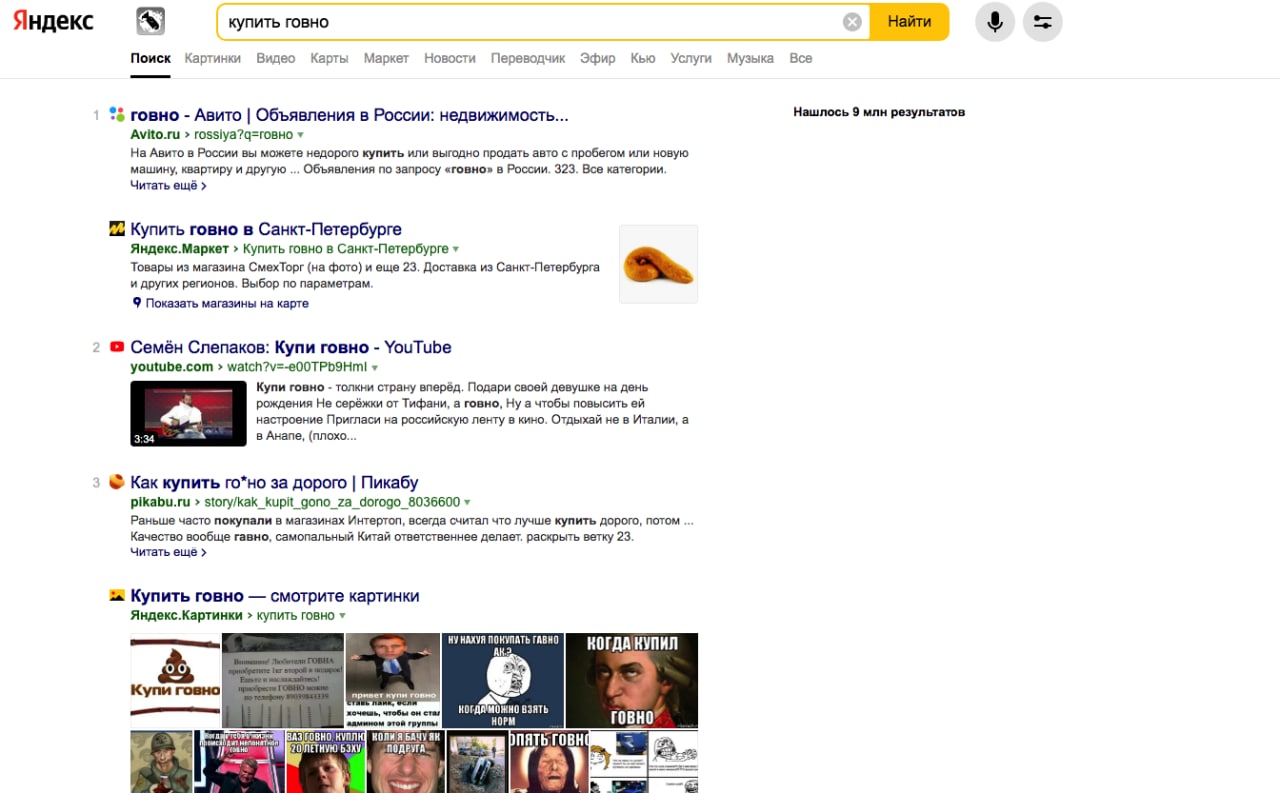Open ЗА ГОВНО КУПЛЮ meme thumbnail
The image size is (1280, 793).
[x=325, y=761]
